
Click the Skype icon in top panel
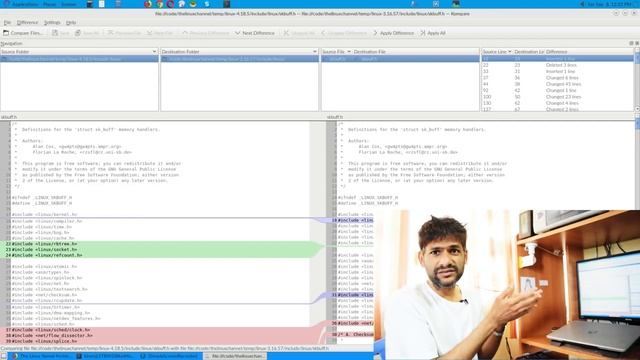(x=207, y=4)
